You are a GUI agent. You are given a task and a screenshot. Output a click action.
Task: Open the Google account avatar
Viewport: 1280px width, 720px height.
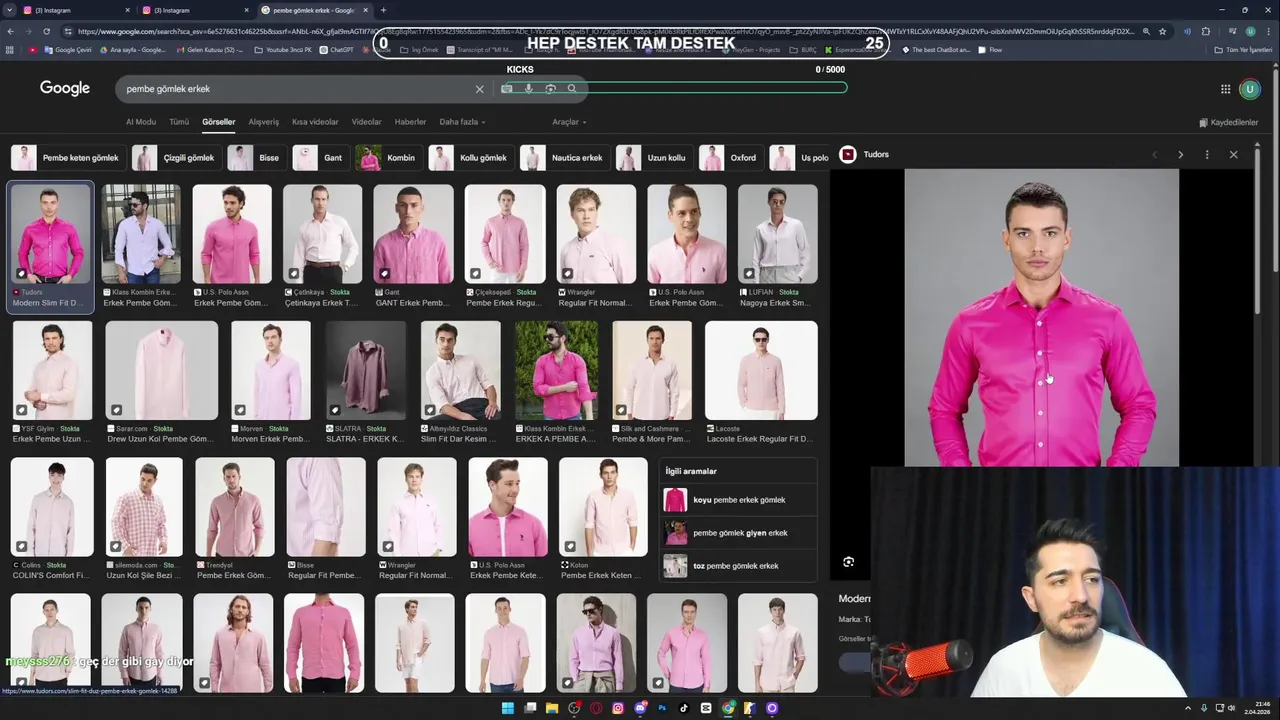tap(1249, 89)
